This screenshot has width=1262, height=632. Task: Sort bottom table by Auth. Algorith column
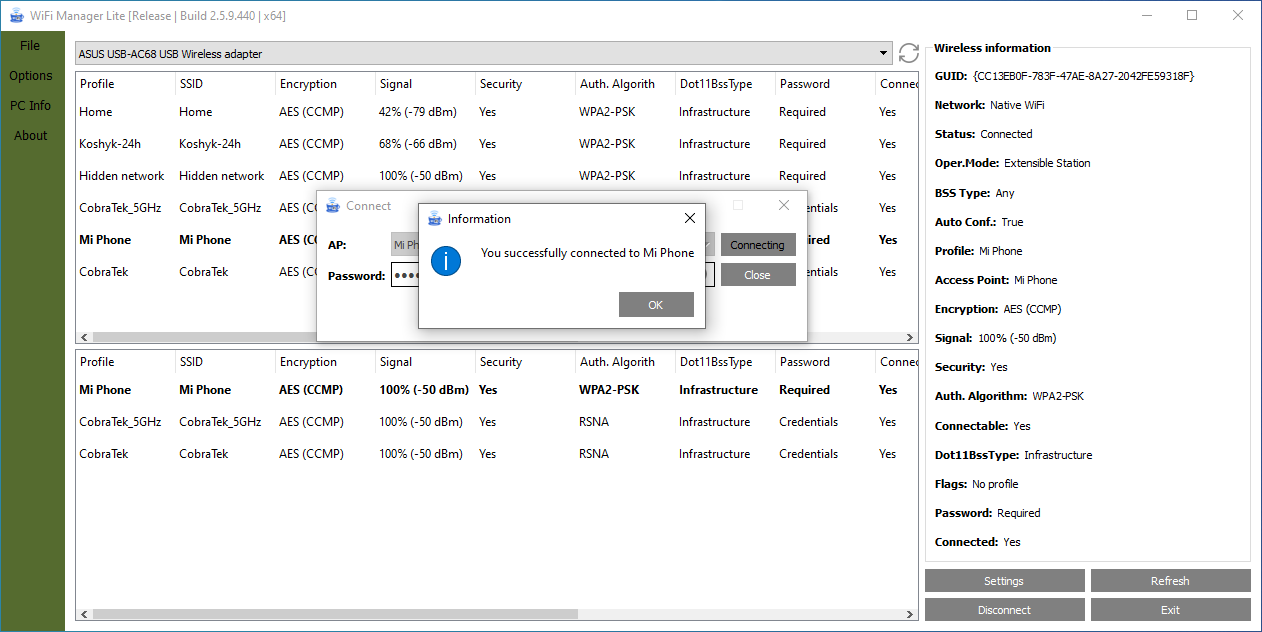(x=625, y=362)
